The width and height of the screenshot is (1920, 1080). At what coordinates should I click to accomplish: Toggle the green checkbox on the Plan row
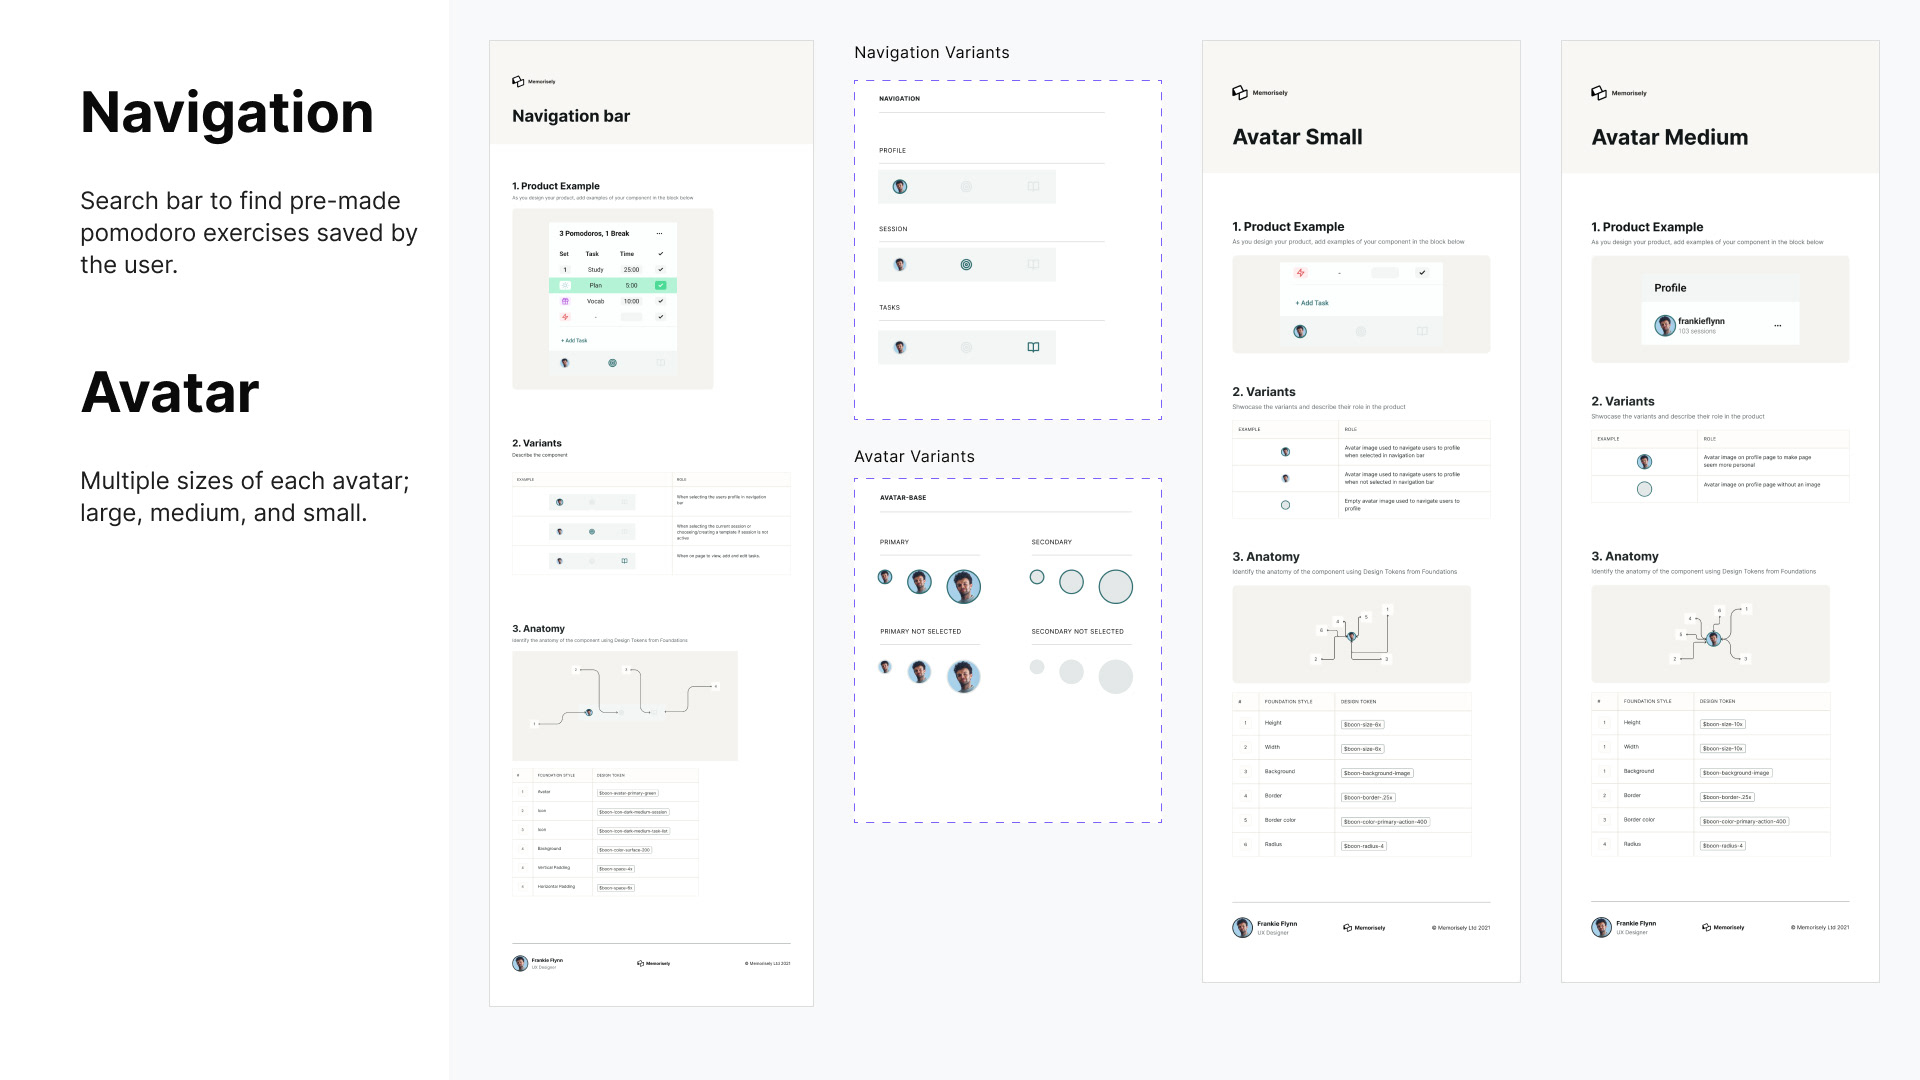click(660, 286)
